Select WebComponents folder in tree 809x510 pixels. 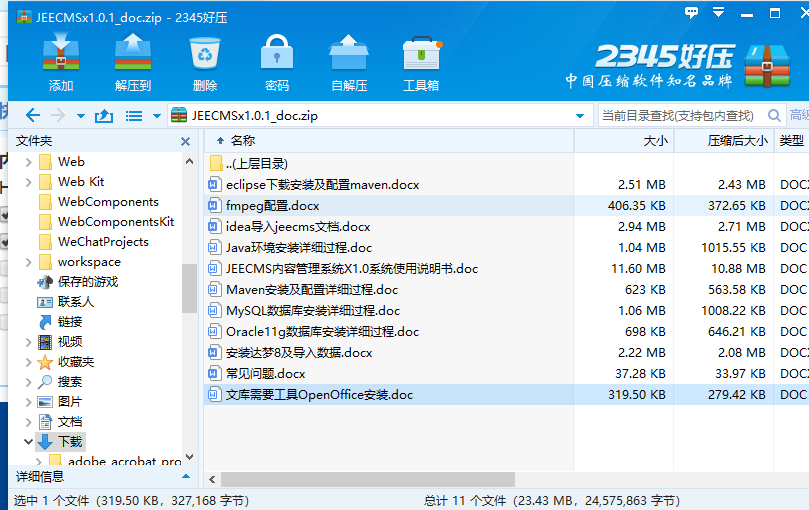coord(108,202)
